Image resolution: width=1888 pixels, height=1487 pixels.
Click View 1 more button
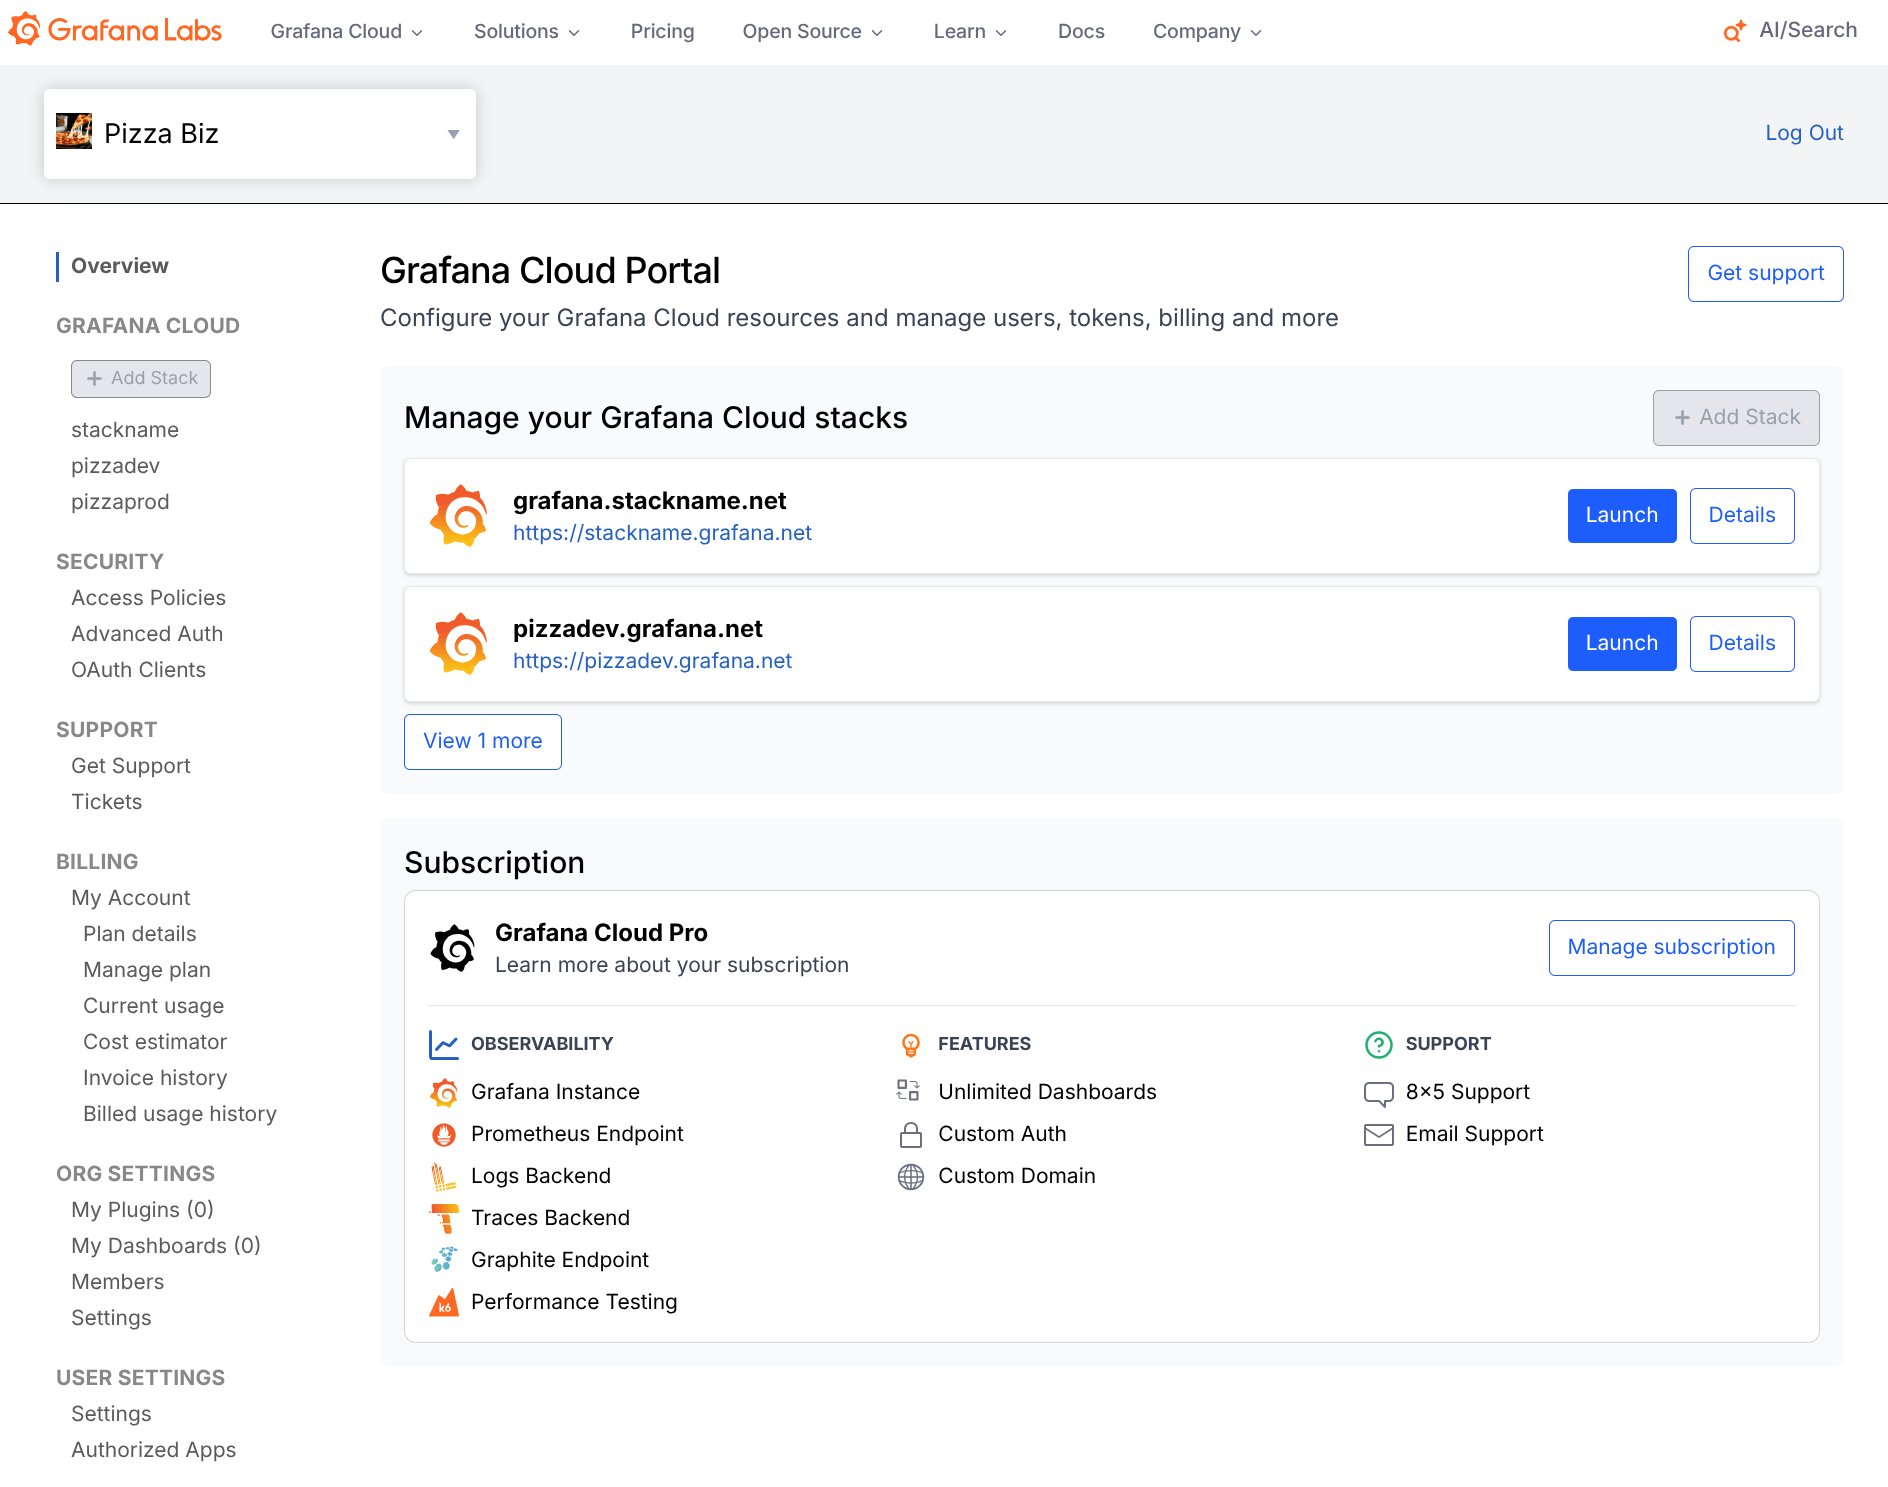tap(483, 742)
